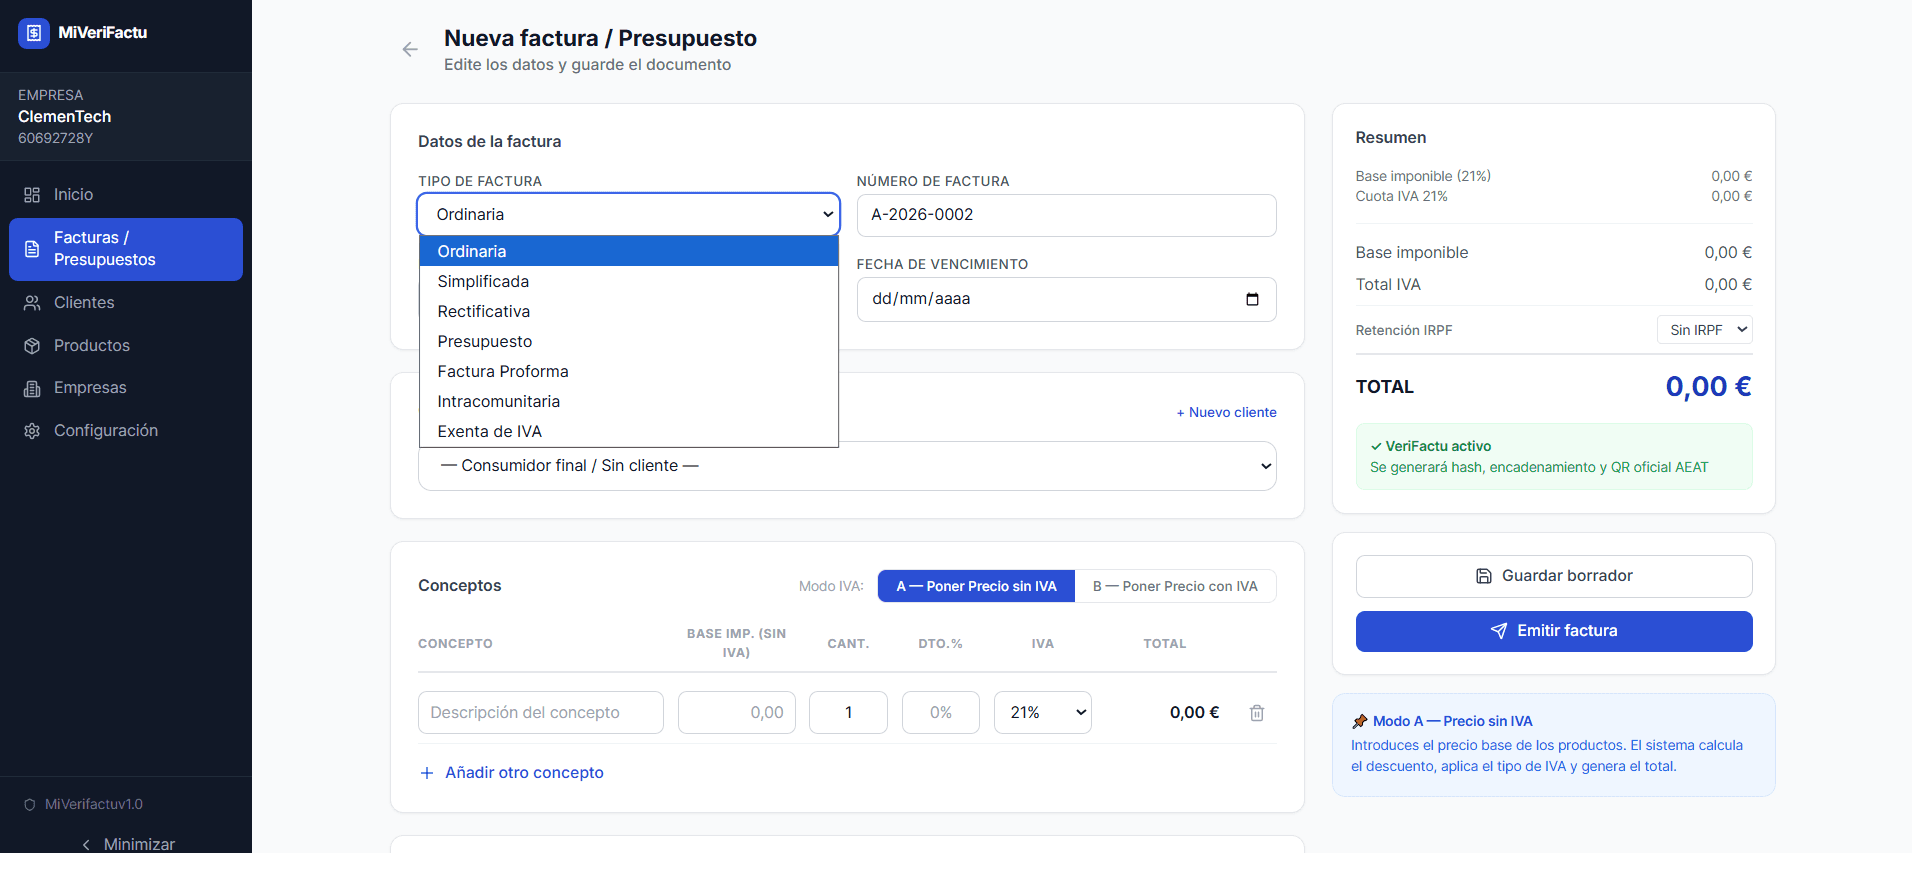Click the VeriFactu activo notice
The image size is (1912, 873).
click(x=1554, y=456)
